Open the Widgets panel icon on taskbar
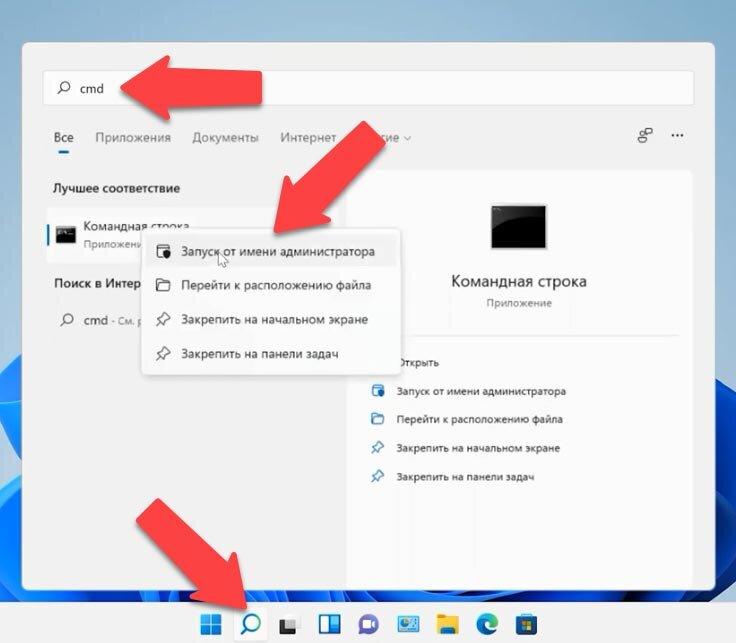Image resolution: width=736 pixels, height=643 pixels. coord(330,625)
